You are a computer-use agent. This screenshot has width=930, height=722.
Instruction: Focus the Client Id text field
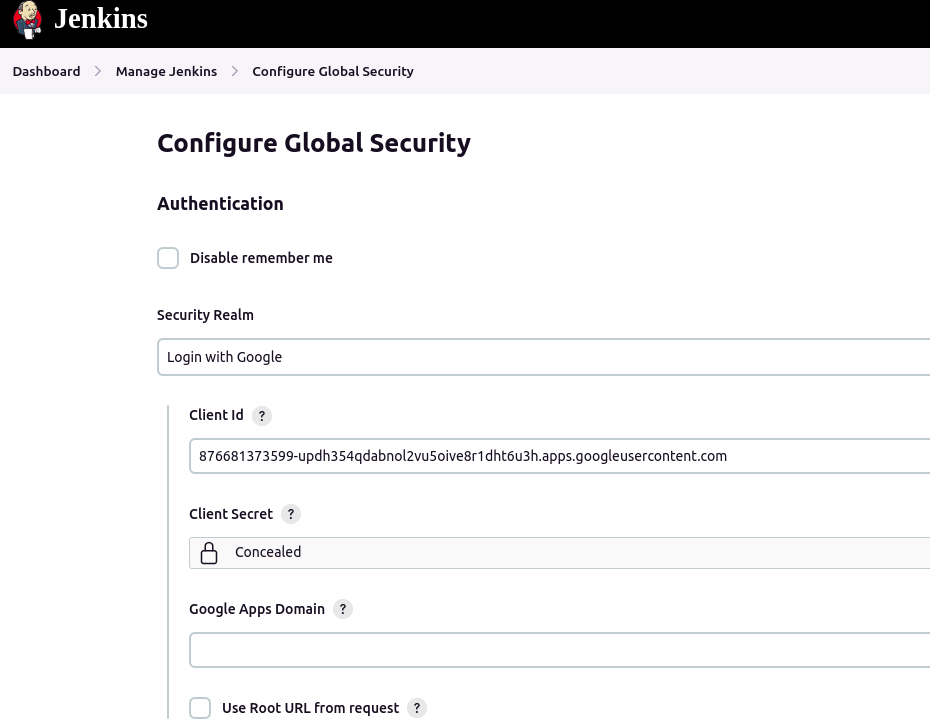pyautogui.click(x=560, y=456)
